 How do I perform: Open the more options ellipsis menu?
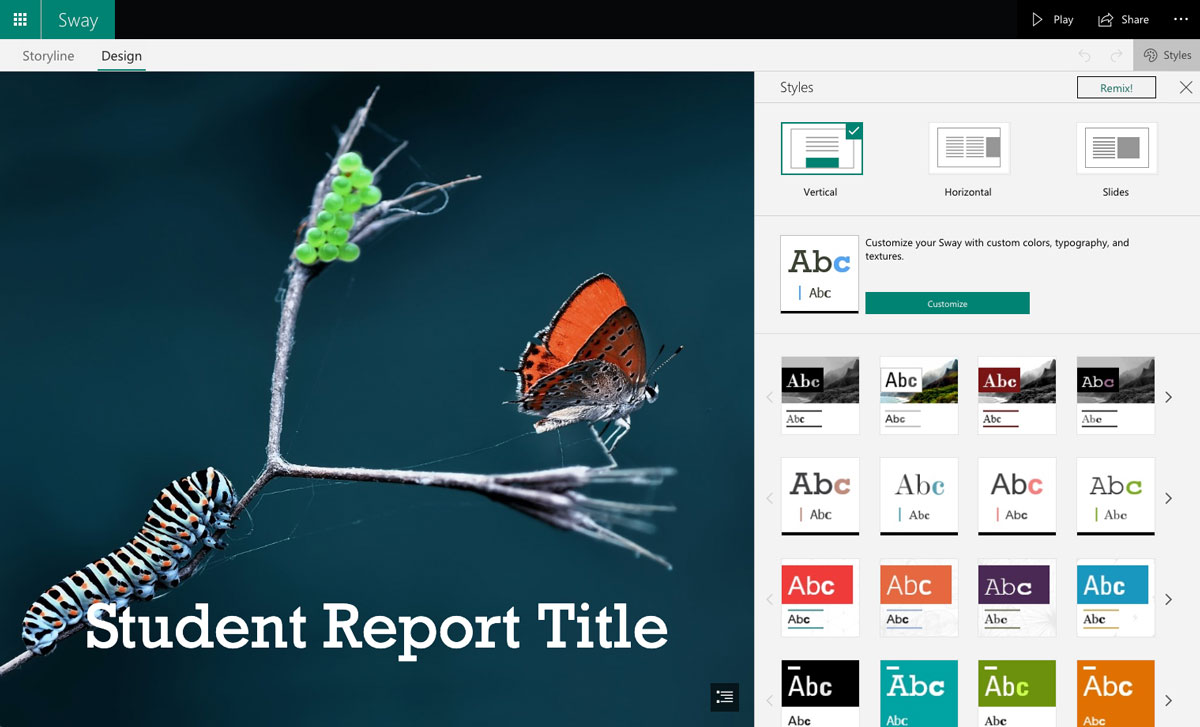point(1180,20)
